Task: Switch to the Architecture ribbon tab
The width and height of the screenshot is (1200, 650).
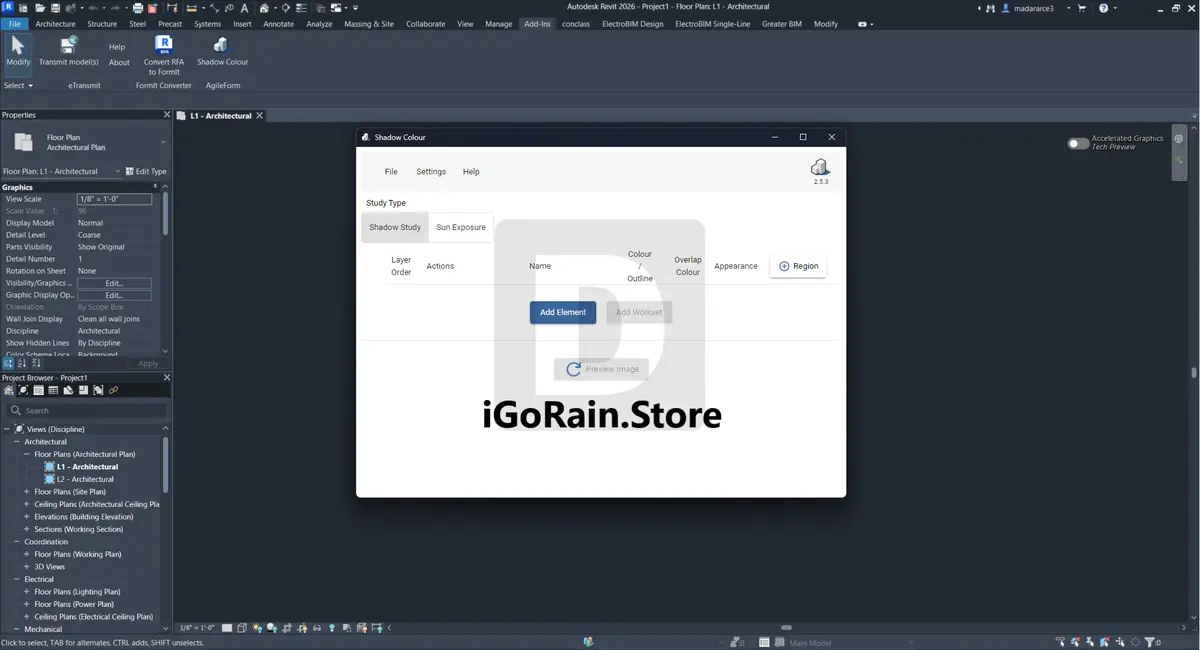Action: (x=55, y=24)
